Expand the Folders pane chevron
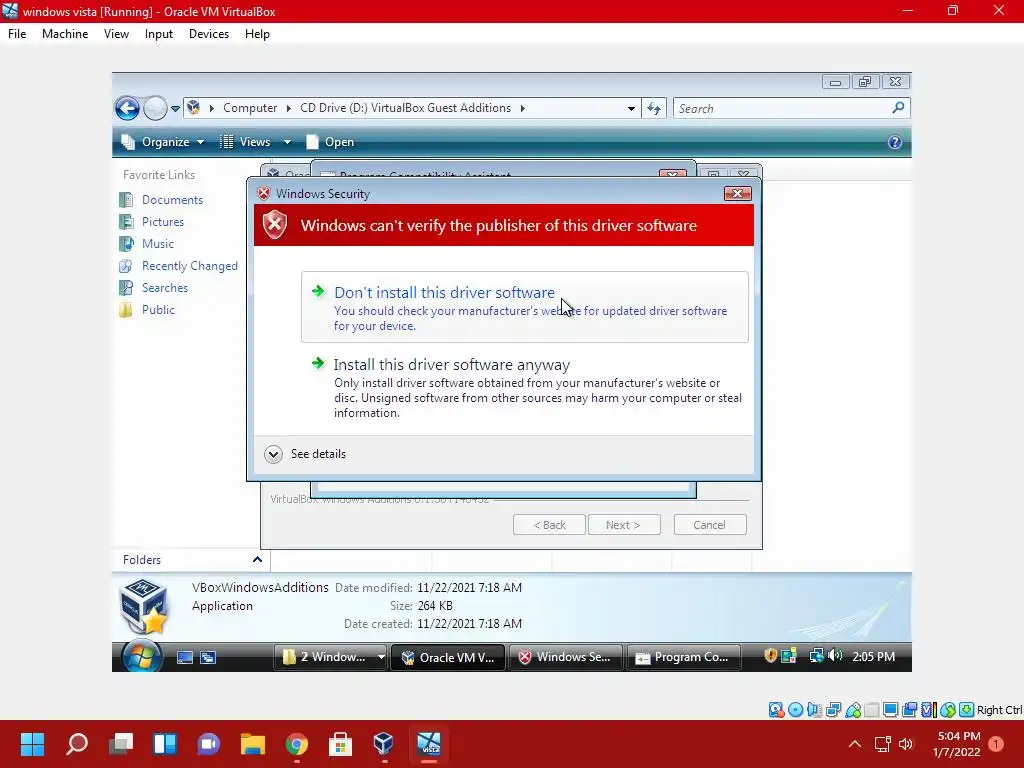 (x=257, y=560)
